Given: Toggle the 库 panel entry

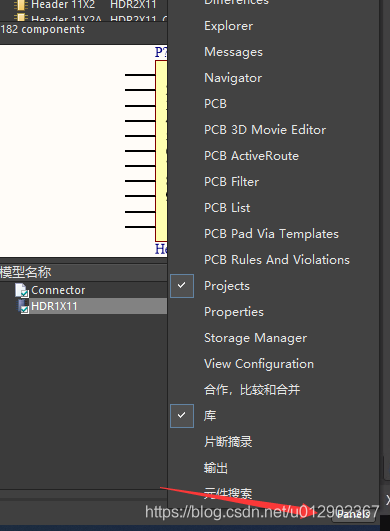Looking at the screenshot, I should click(210, 416).
